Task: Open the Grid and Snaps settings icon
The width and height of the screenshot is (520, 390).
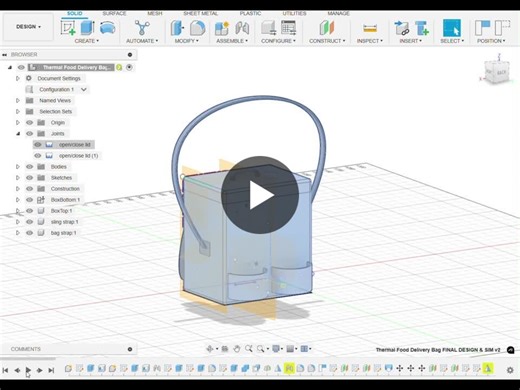Action: click(290, 349)
